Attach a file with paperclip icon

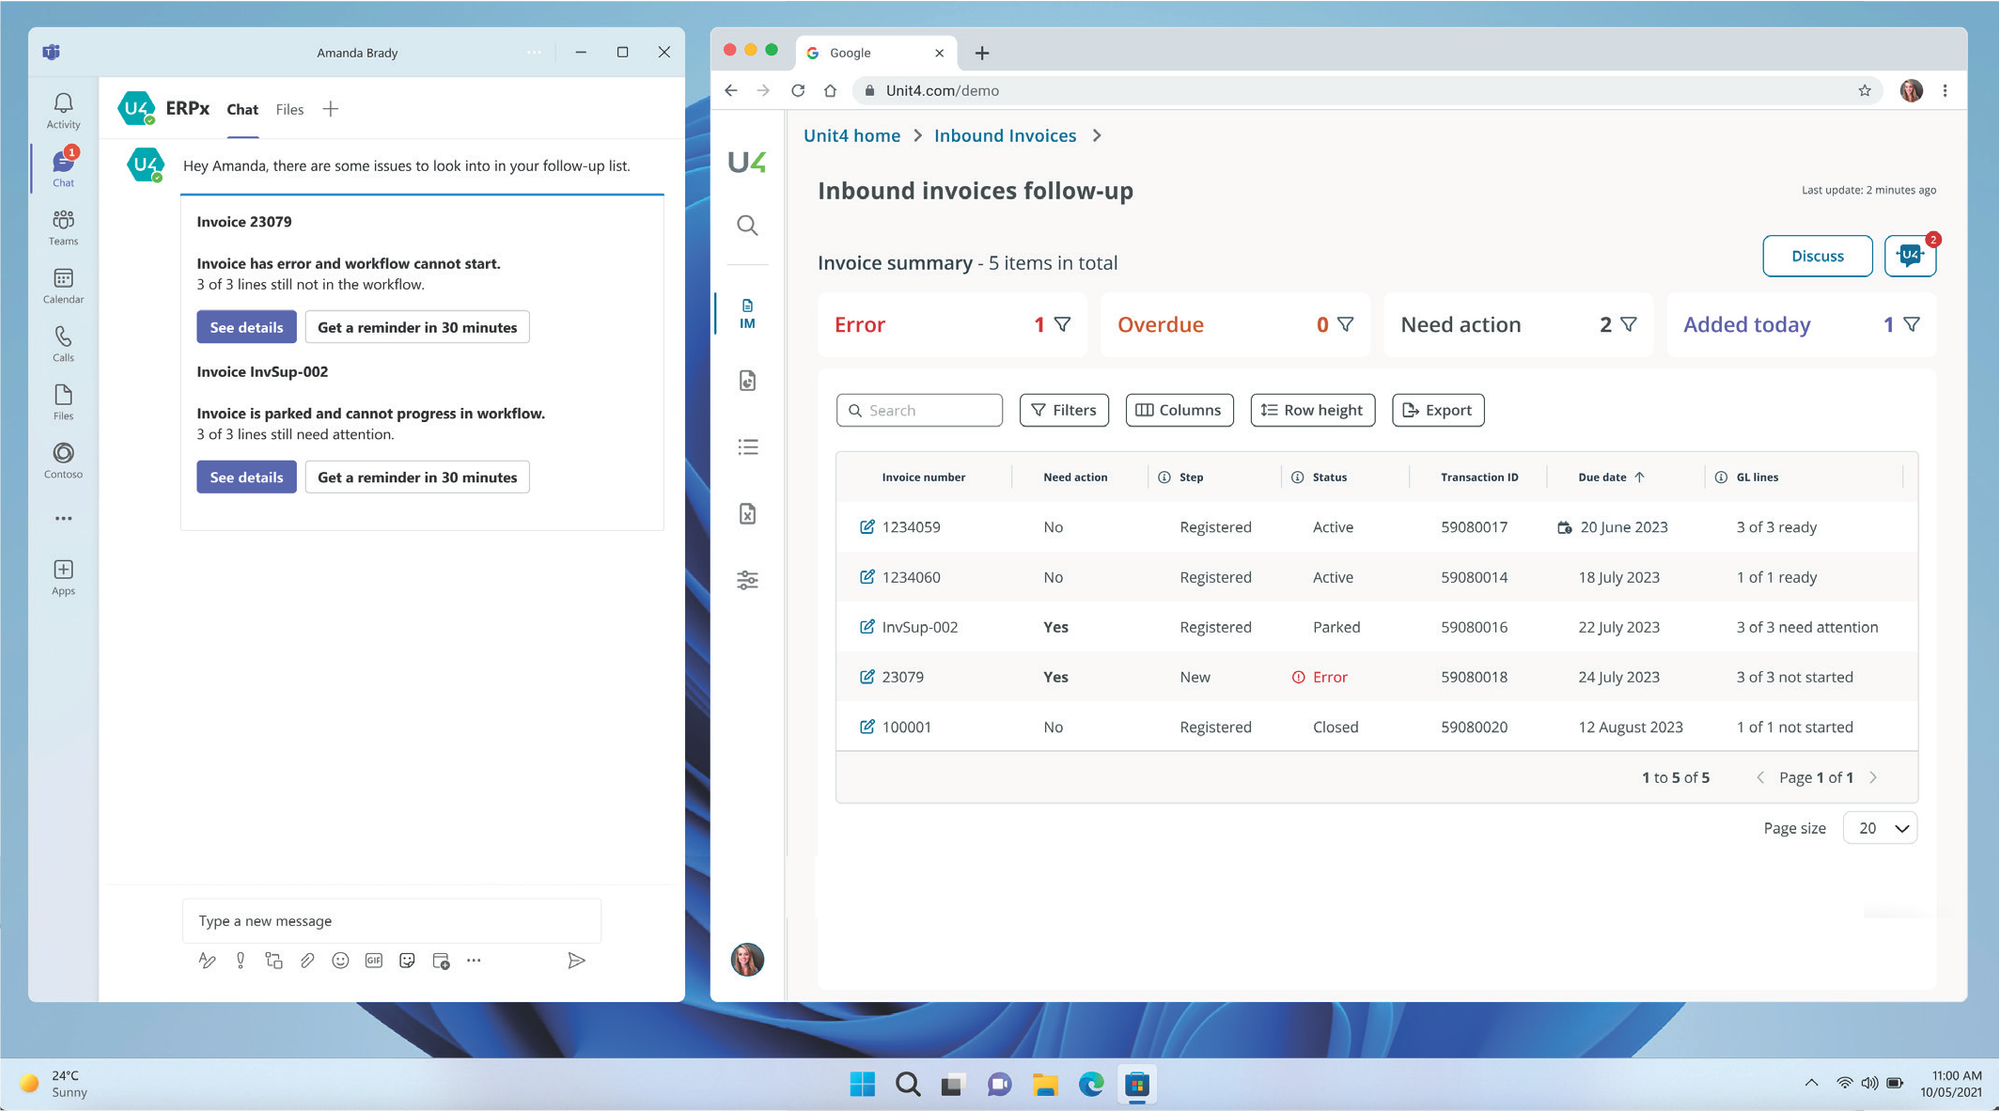(x=307, y=960)
